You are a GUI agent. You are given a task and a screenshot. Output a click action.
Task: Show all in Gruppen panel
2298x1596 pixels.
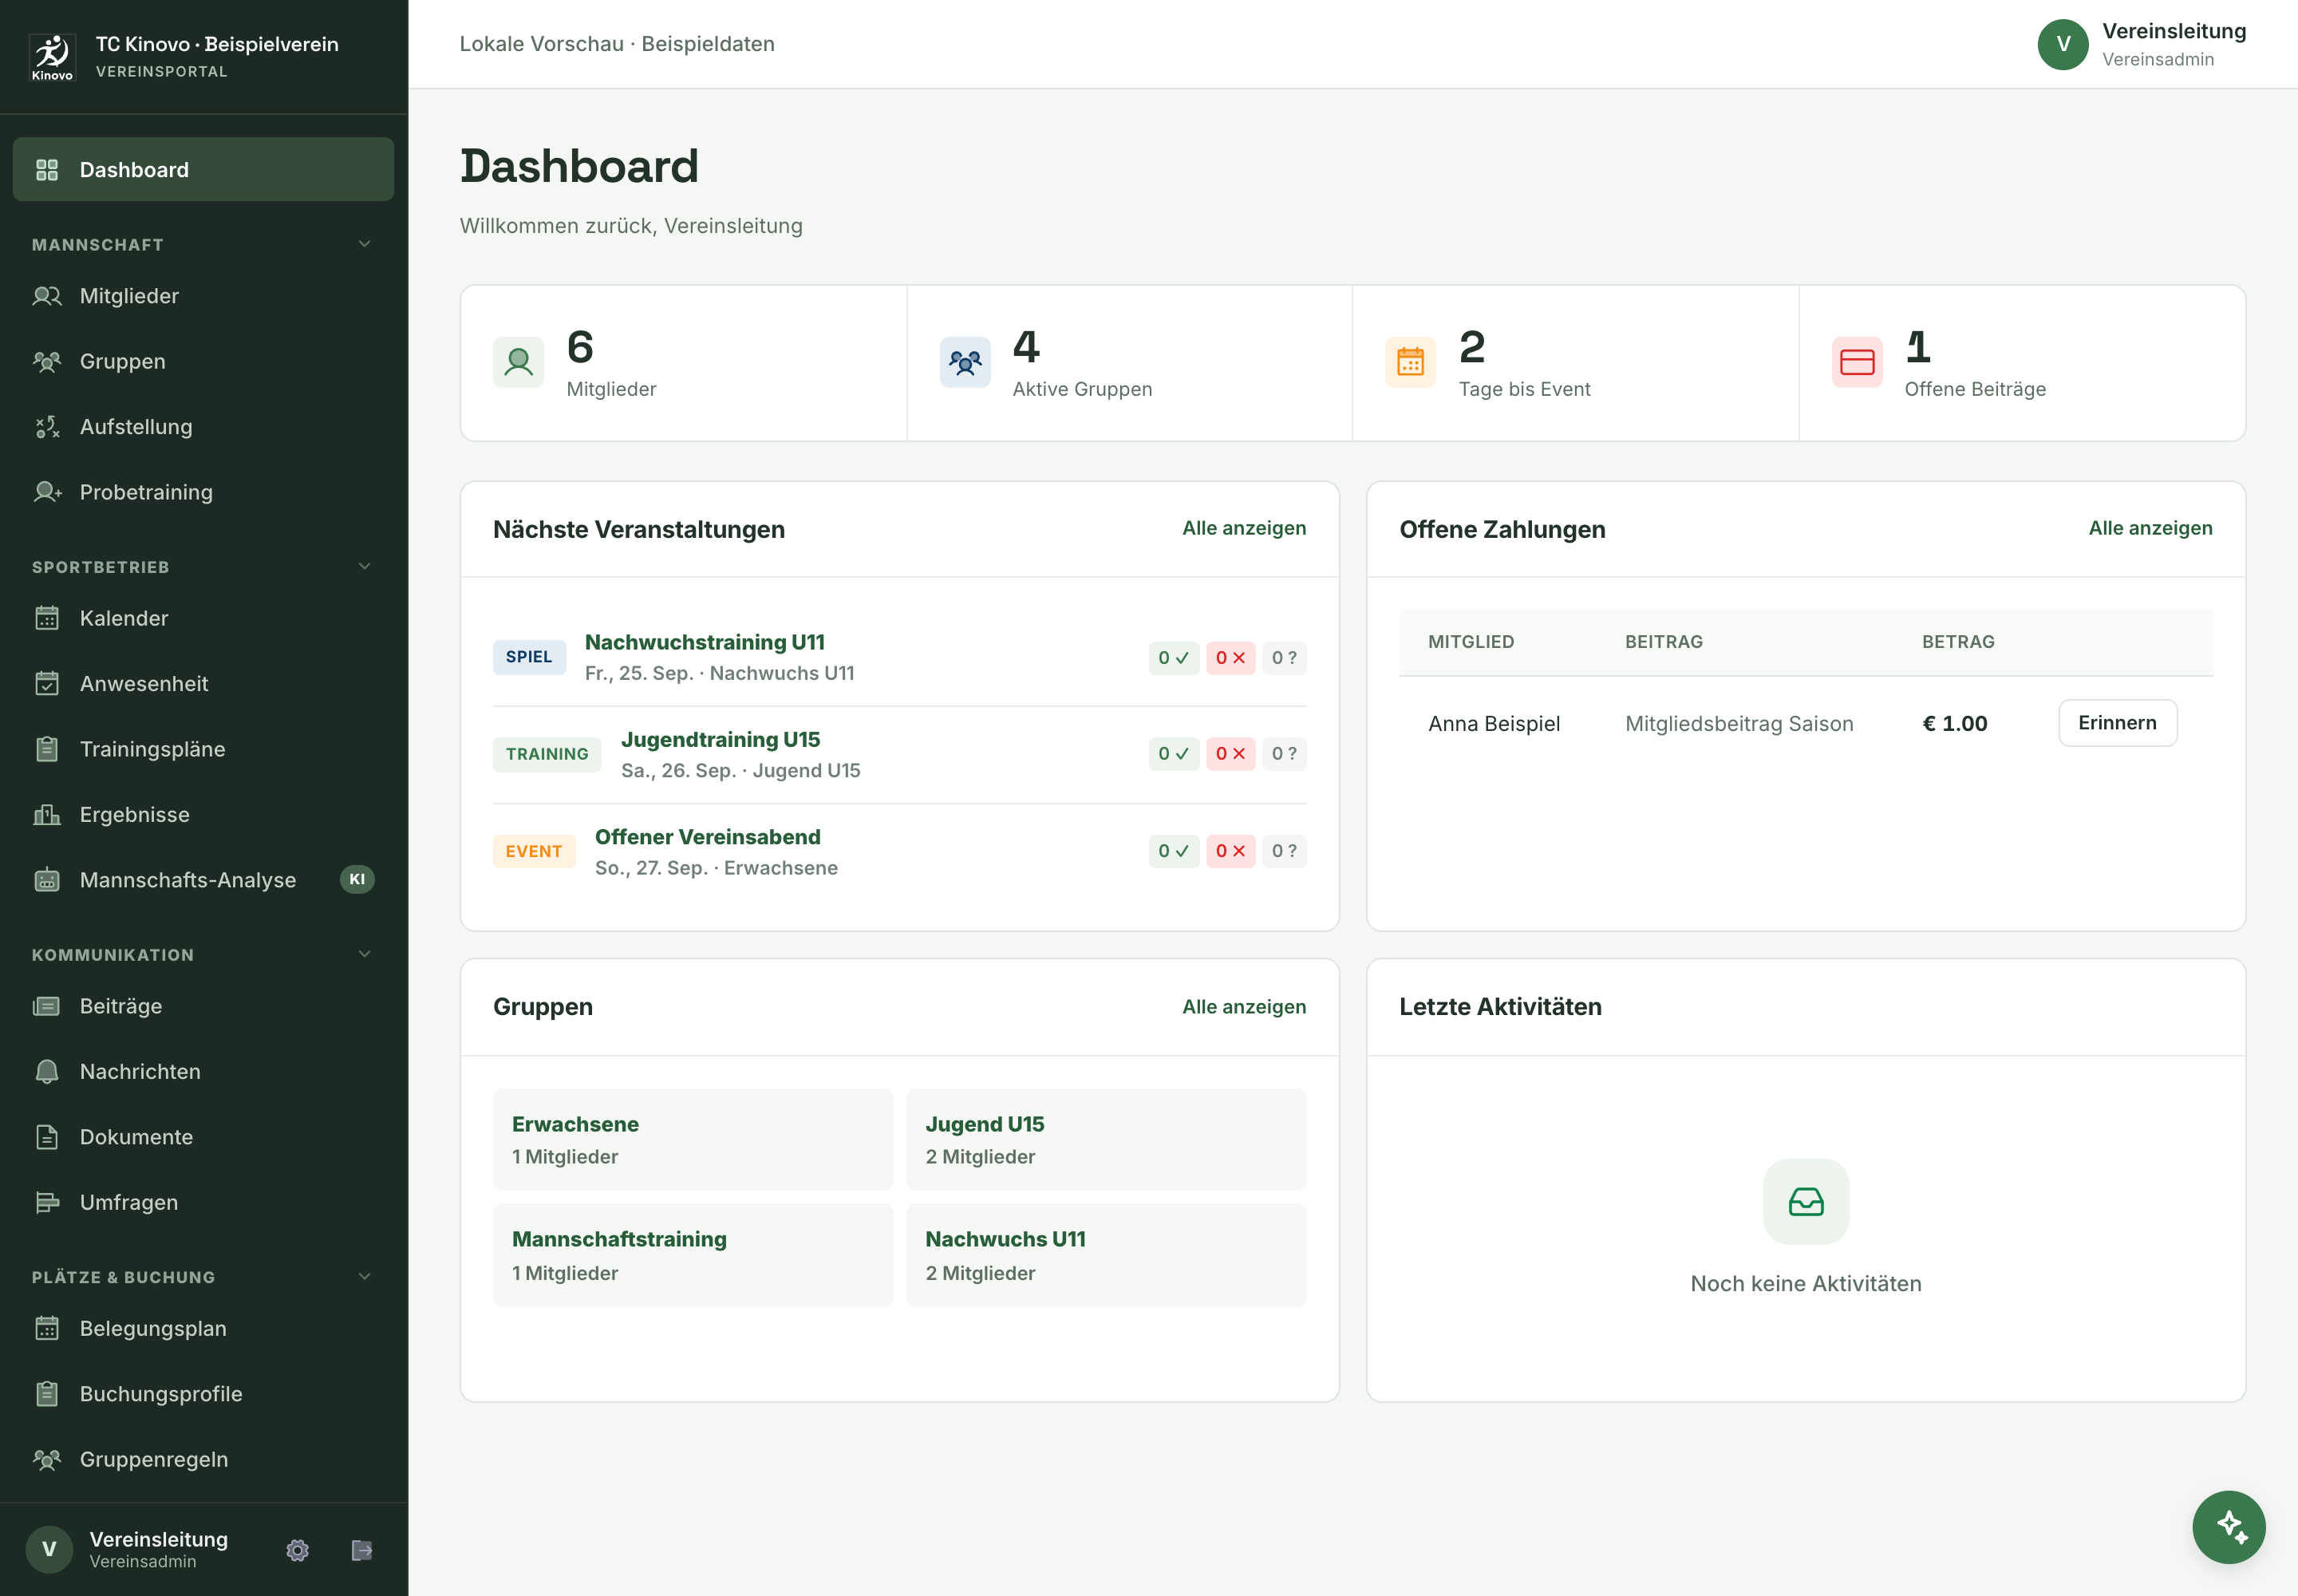tap(1244, 1007)
